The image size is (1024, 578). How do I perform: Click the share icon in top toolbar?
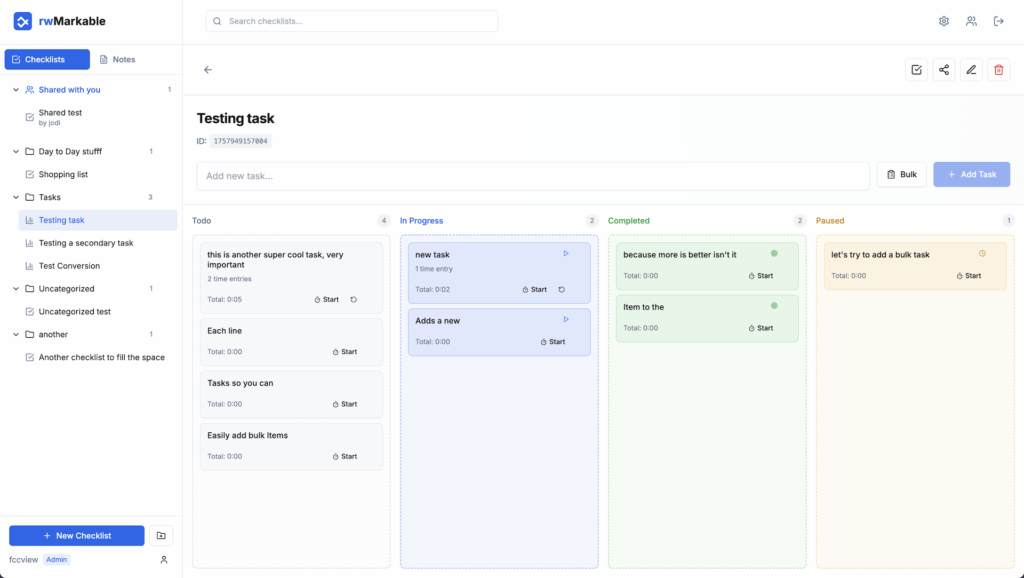tap(943, 70)
